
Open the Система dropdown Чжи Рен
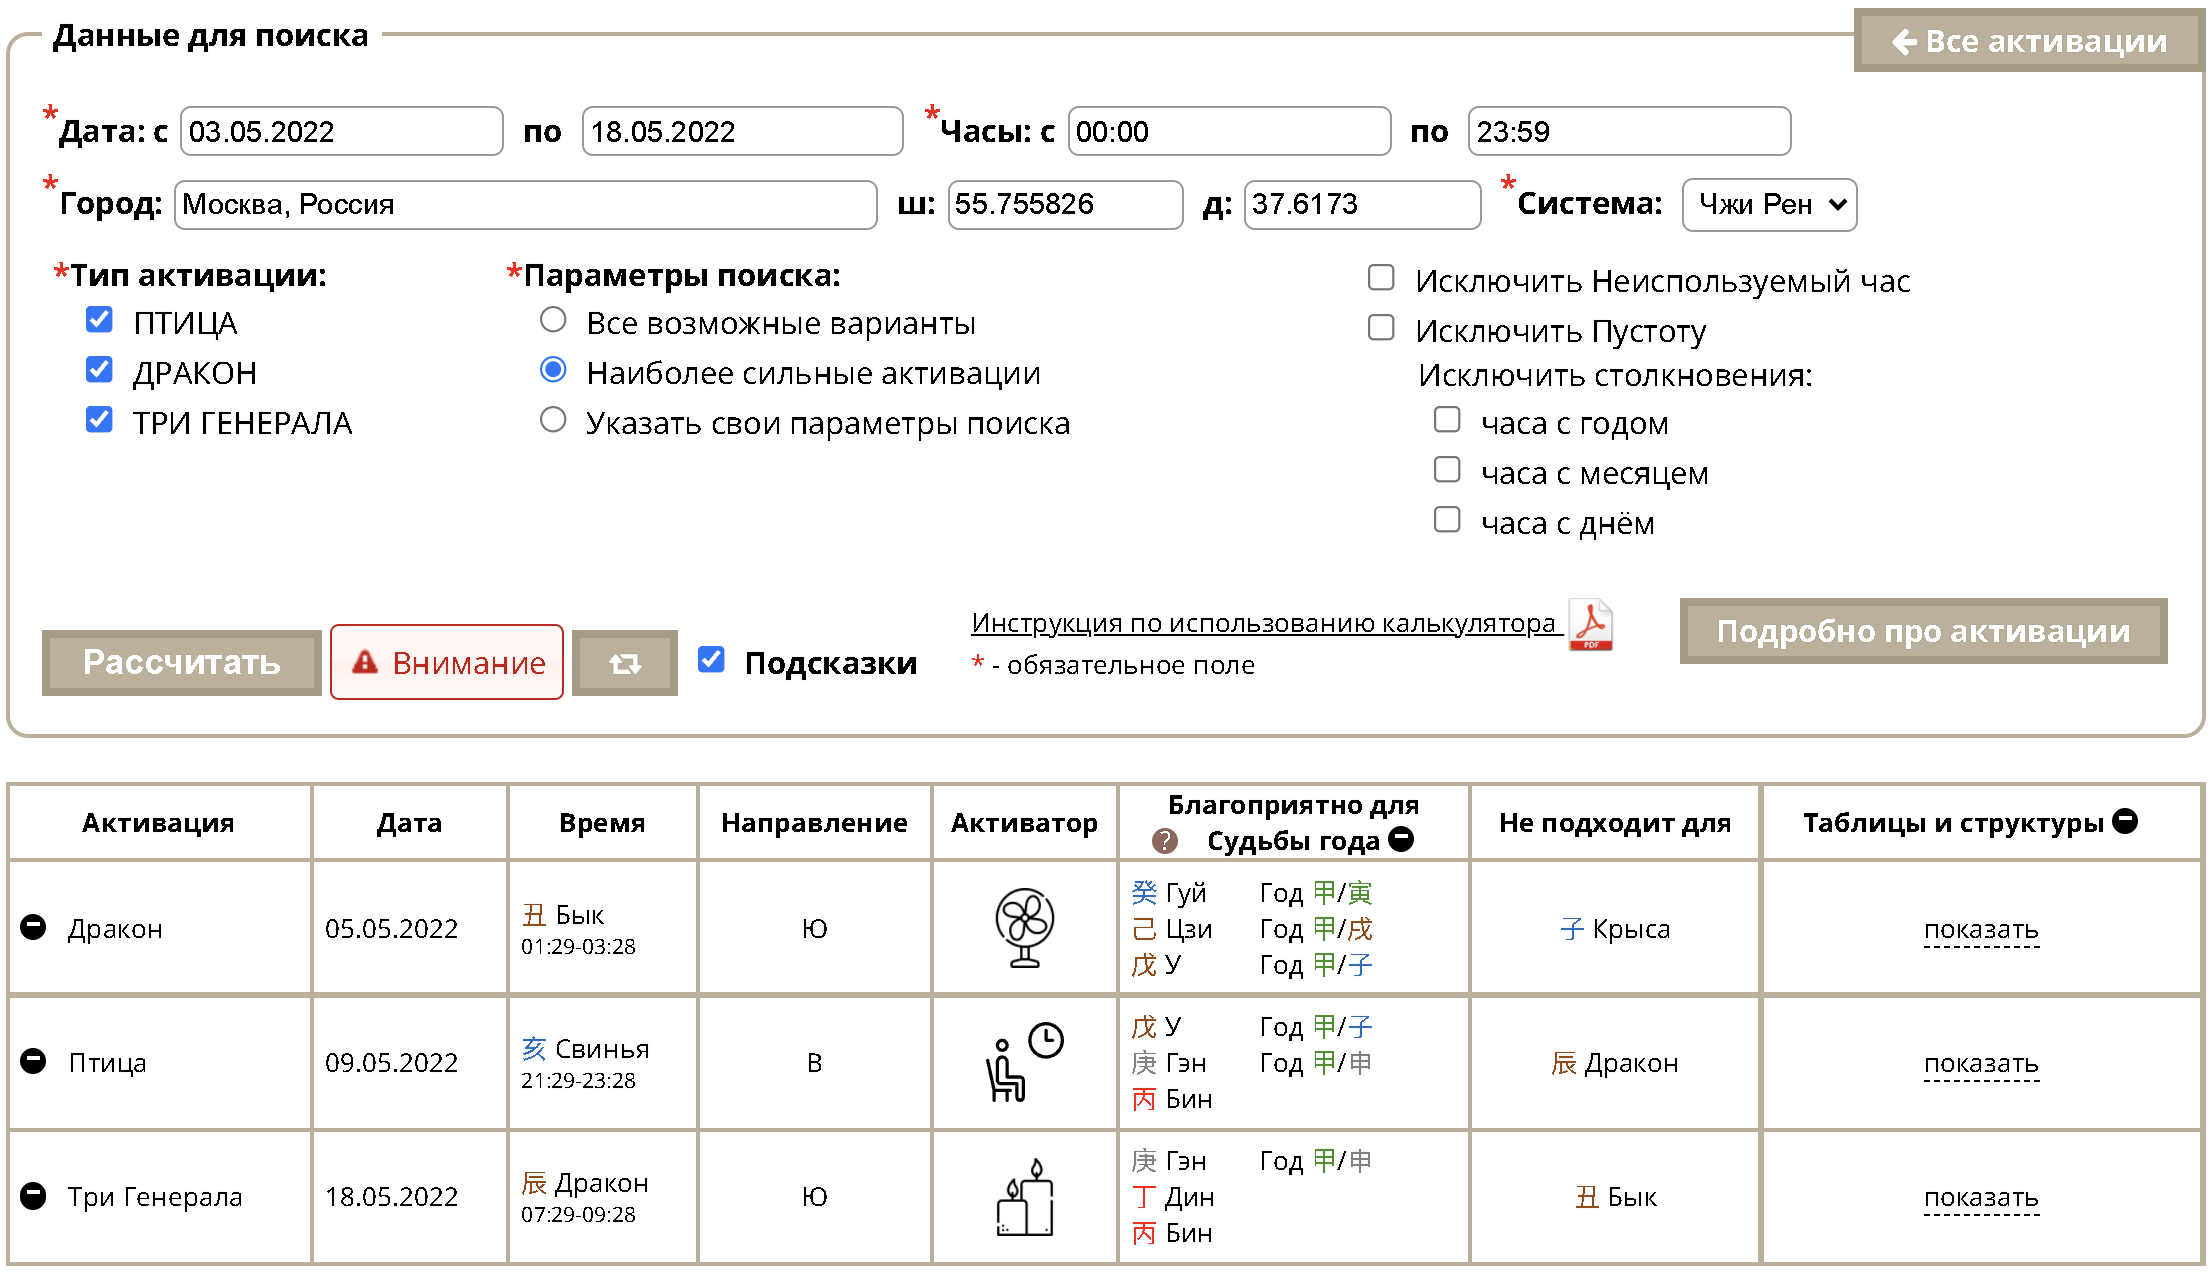1769,205
